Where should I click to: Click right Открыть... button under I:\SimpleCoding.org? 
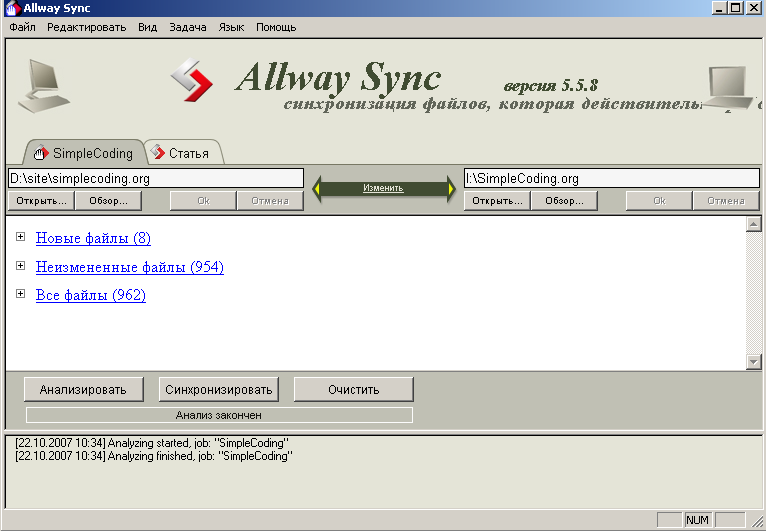[x=497, y=201]
